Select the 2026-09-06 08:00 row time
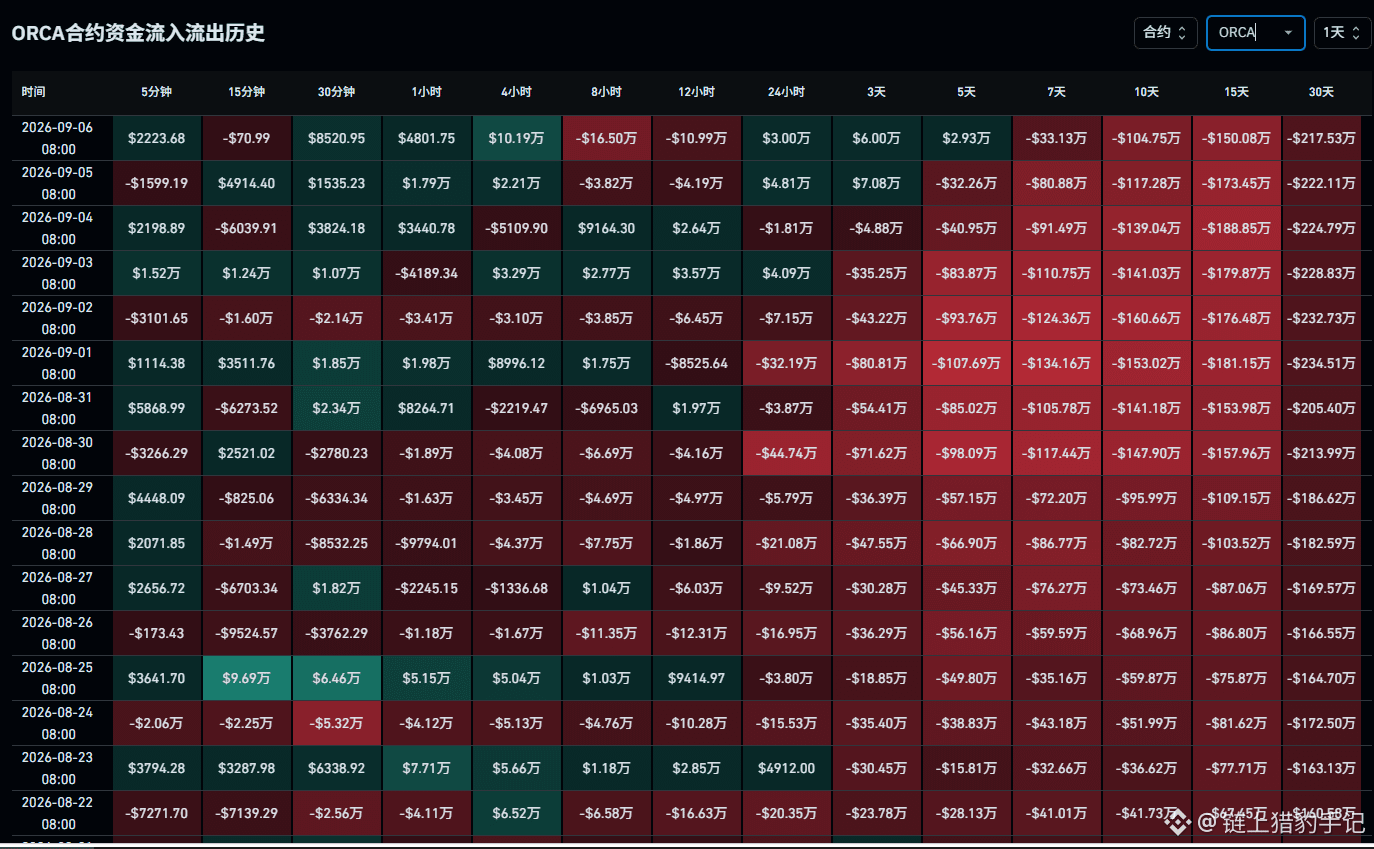 point(57,139)
